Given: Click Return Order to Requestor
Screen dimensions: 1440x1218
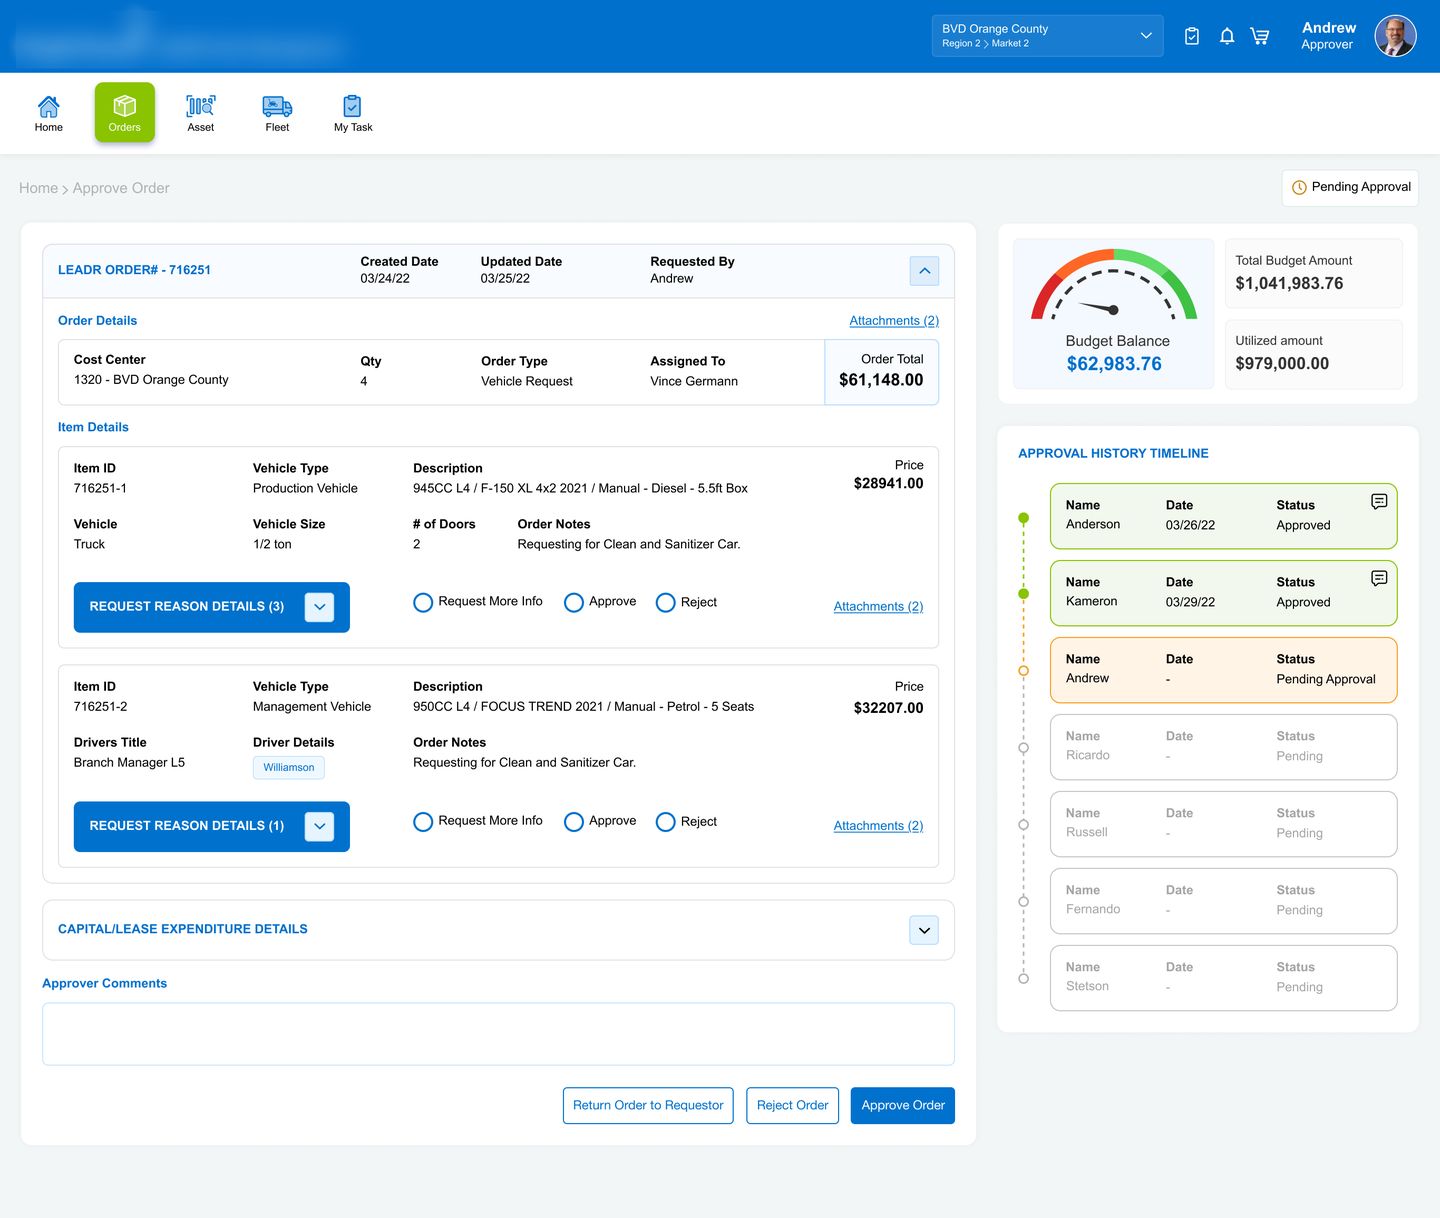Looking at the screenshot, I should [x=648, y=1105].
